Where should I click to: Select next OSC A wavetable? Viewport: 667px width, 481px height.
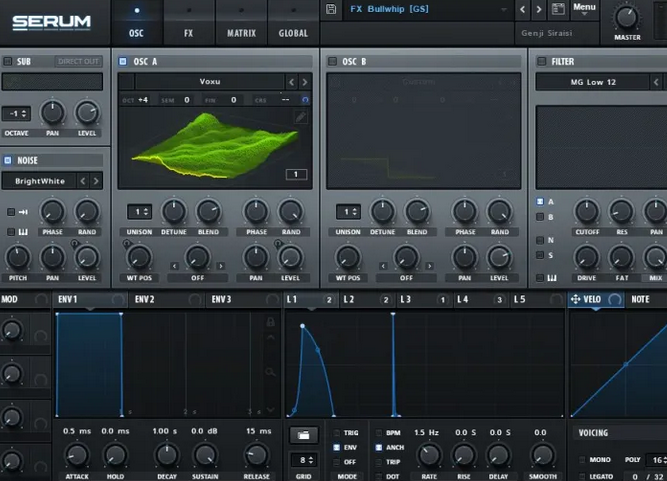click(305, 82)
